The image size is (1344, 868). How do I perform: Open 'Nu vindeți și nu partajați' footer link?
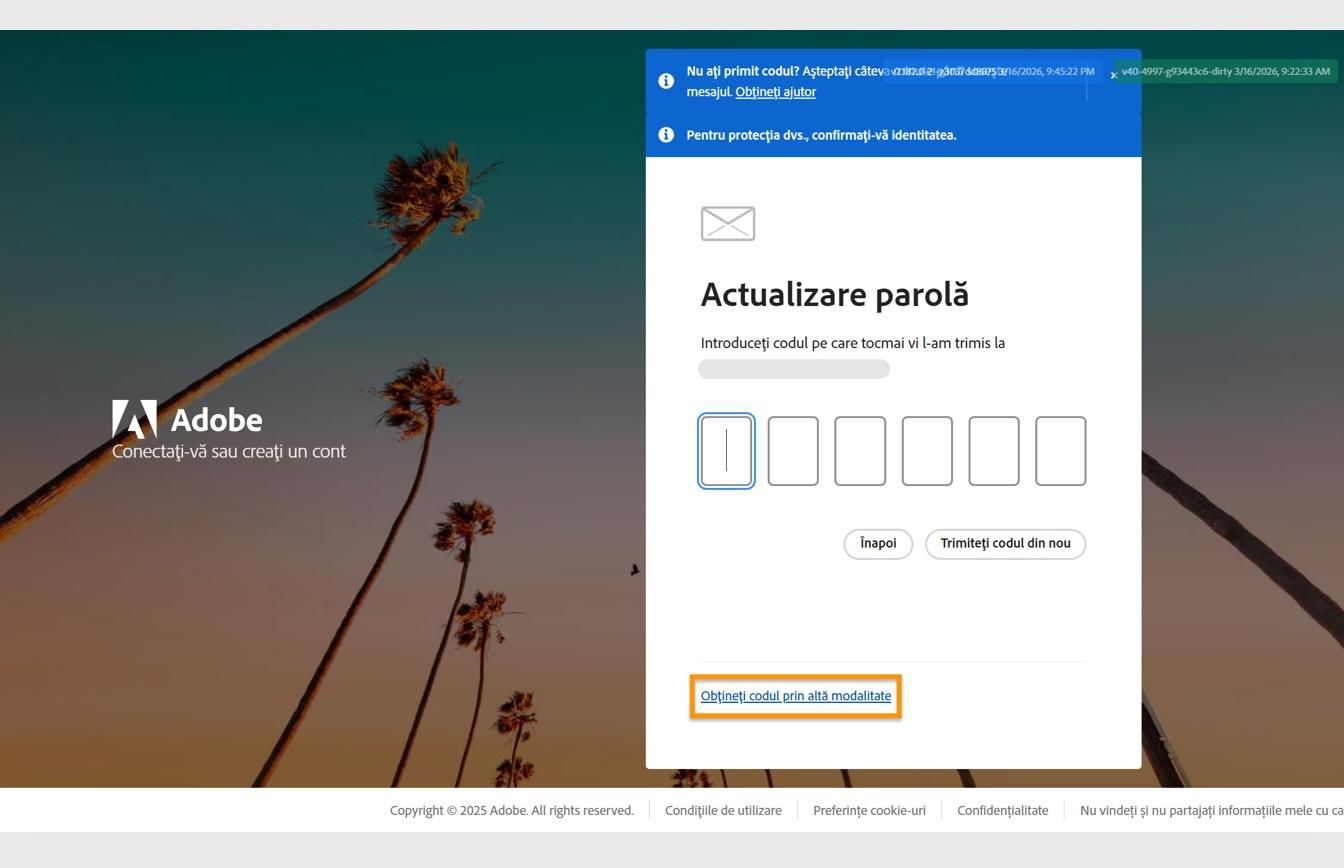coord(1212,811)
